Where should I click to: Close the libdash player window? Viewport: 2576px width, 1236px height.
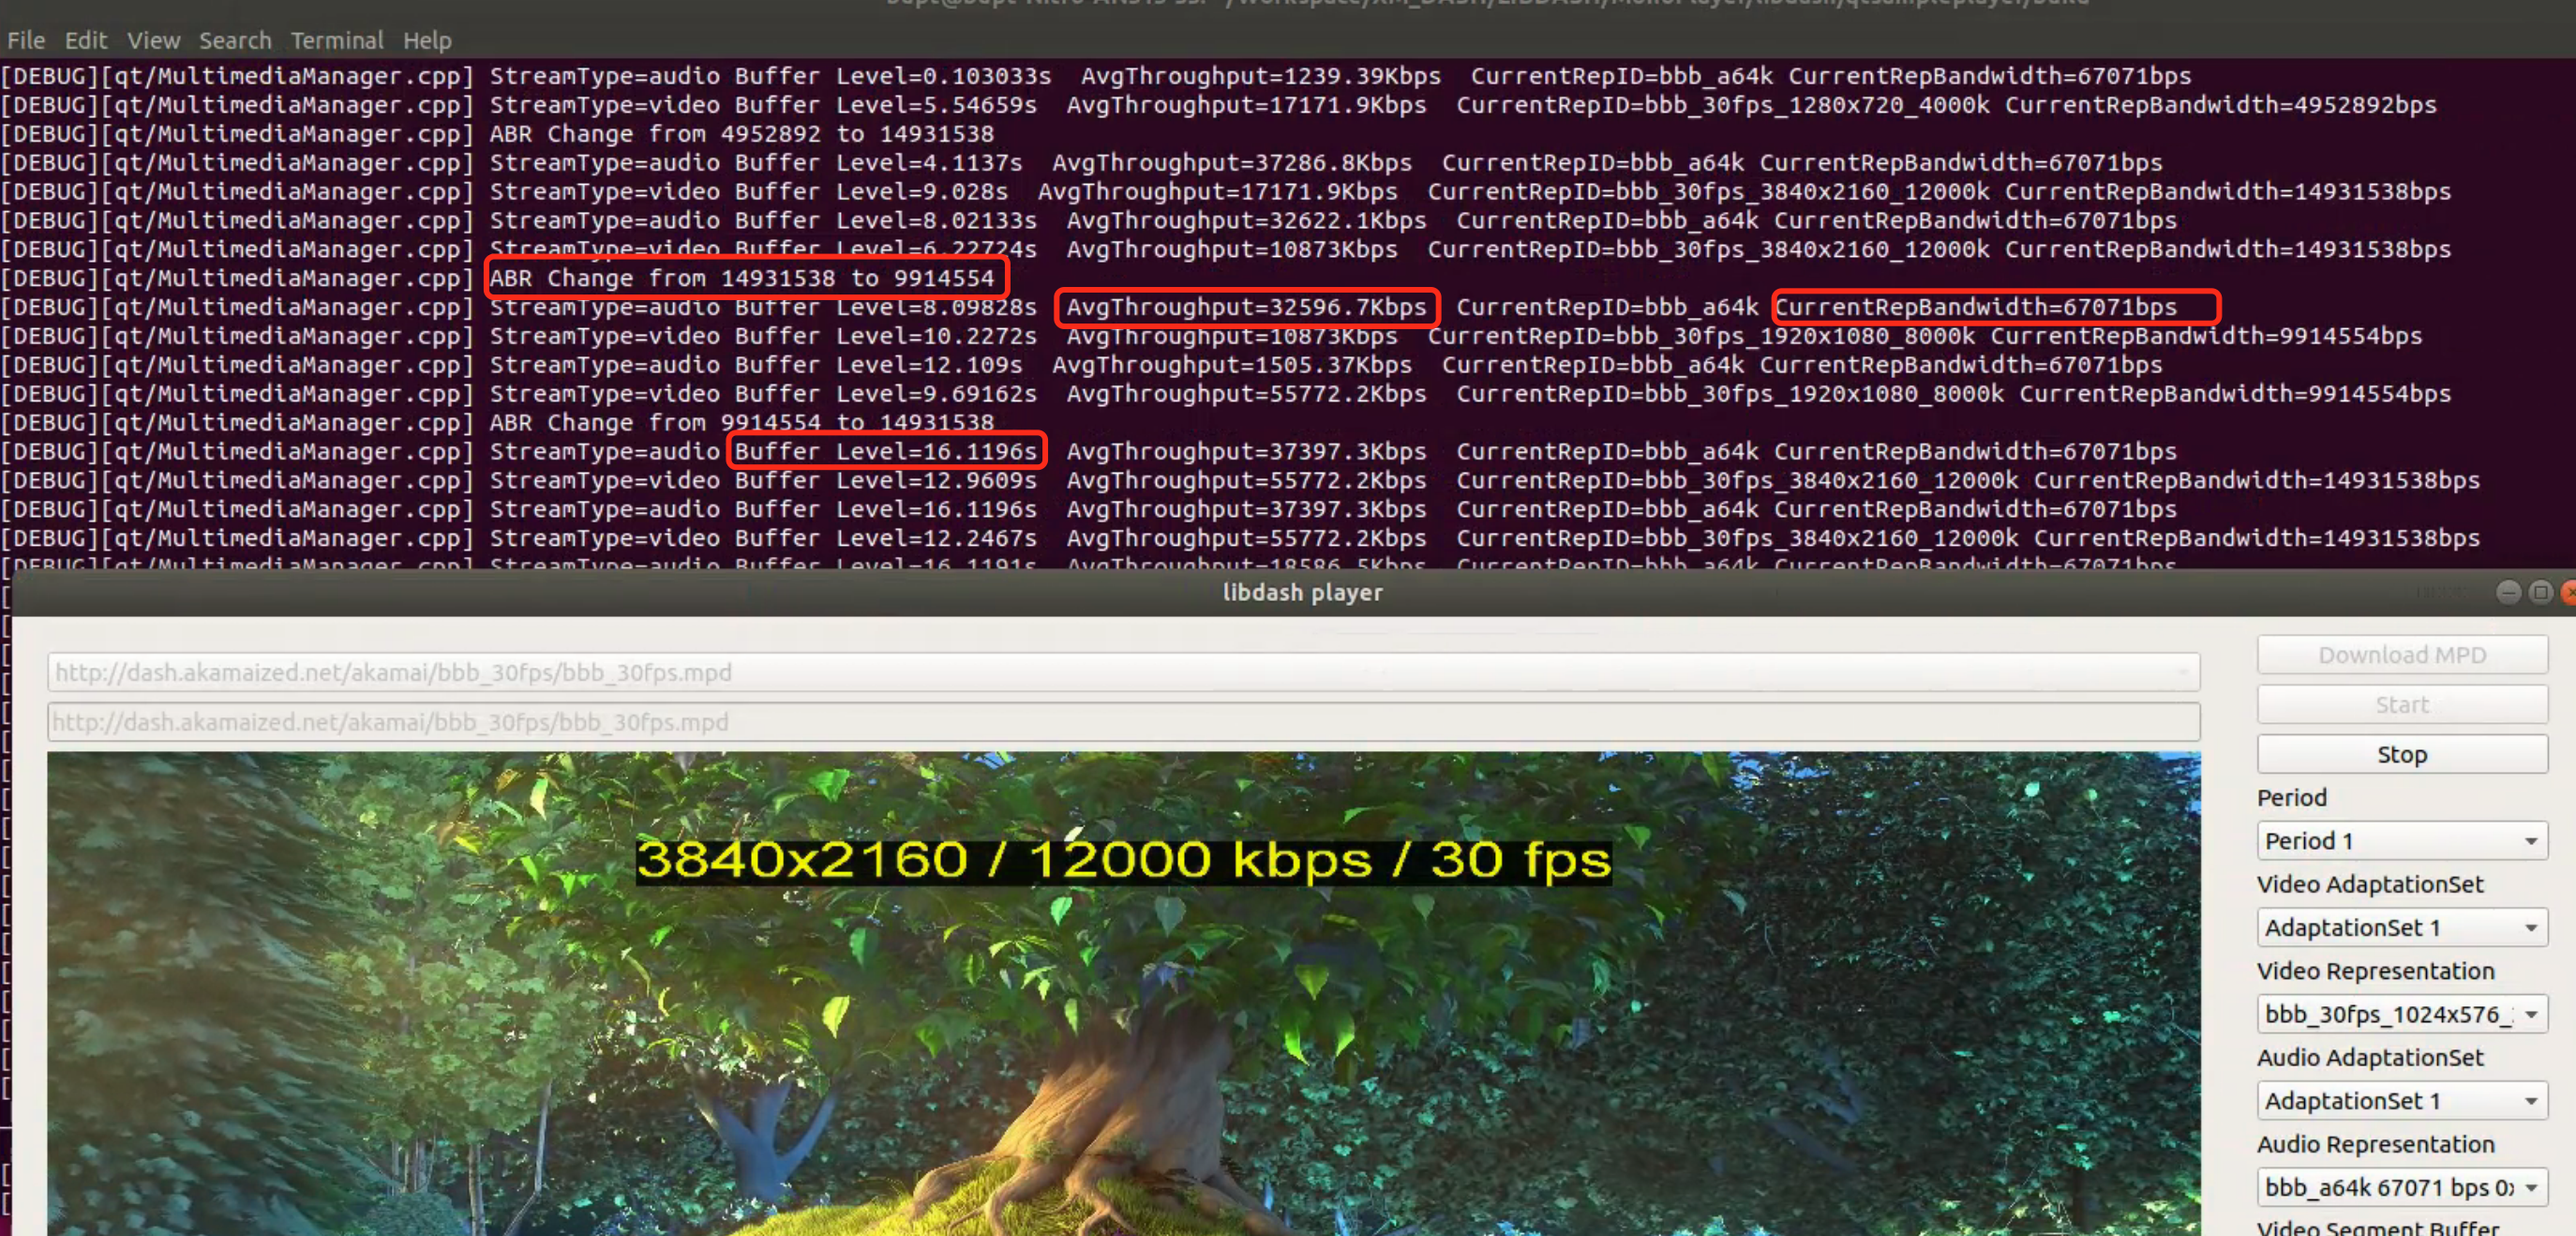pyautogui.click(x=2568, y=592)
